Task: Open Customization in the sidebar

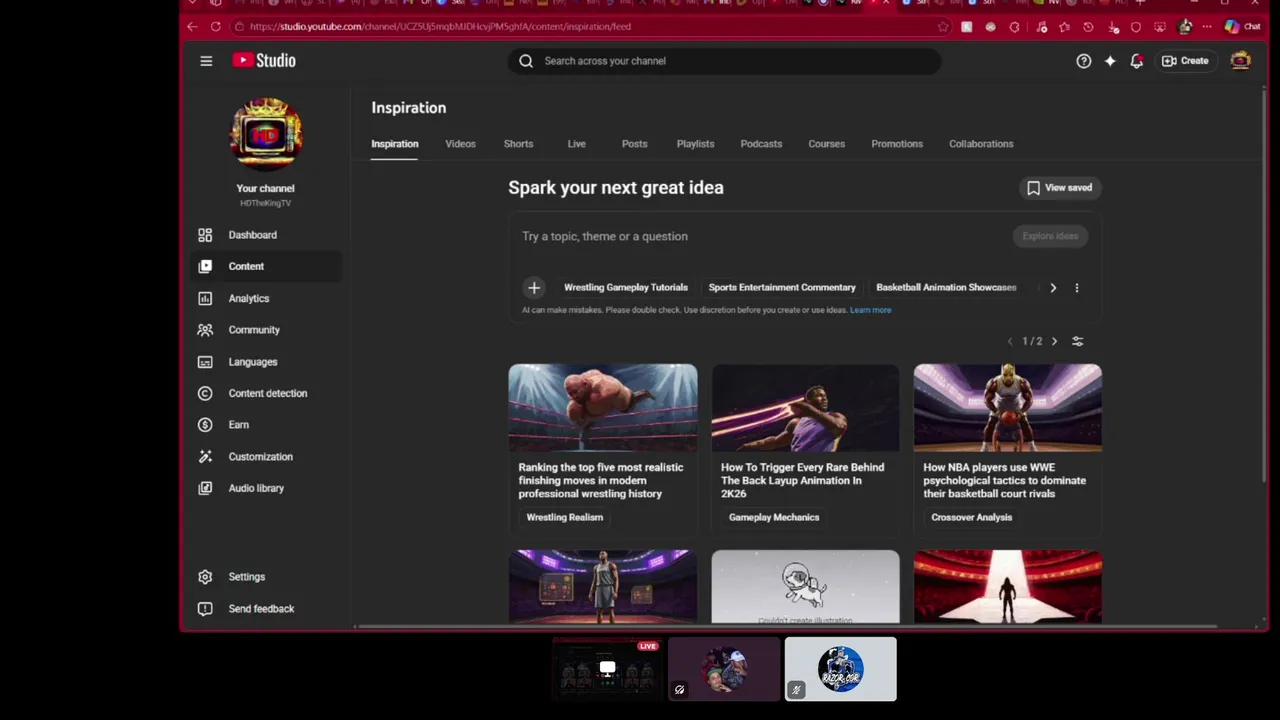Action: 265,457
